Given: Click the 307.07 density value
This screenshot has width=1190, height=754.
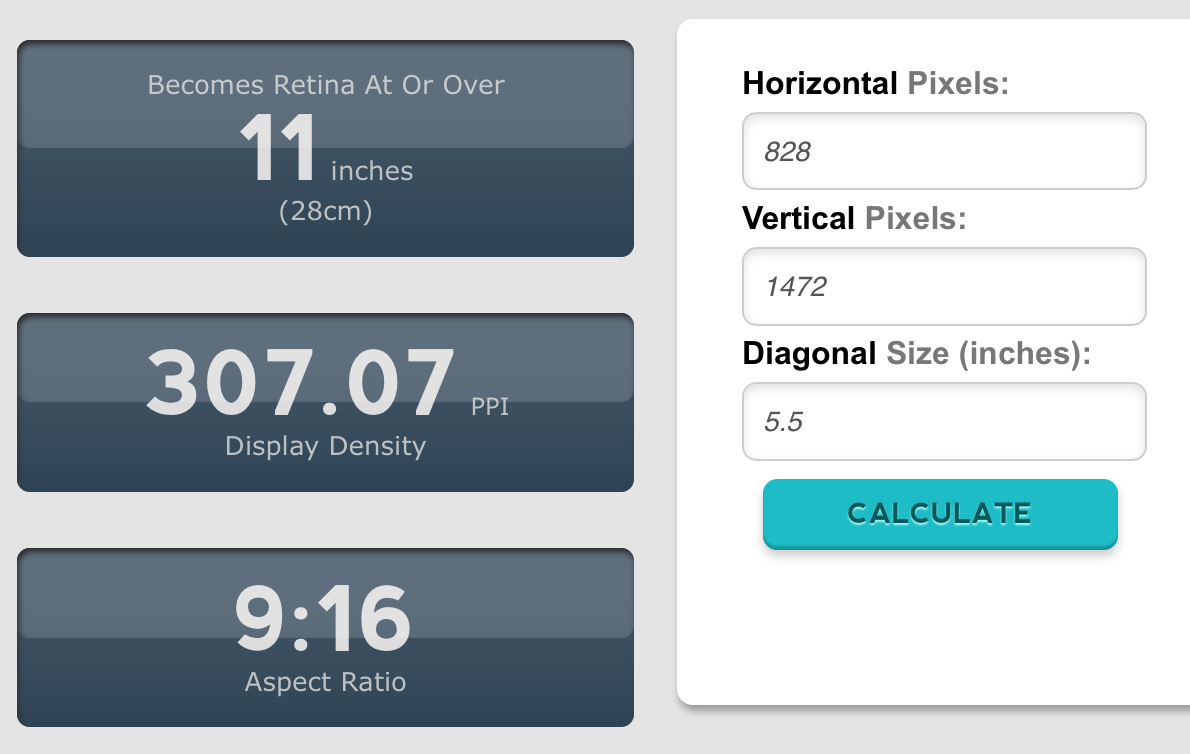Looking at the screenshot, I should point(301,382).
